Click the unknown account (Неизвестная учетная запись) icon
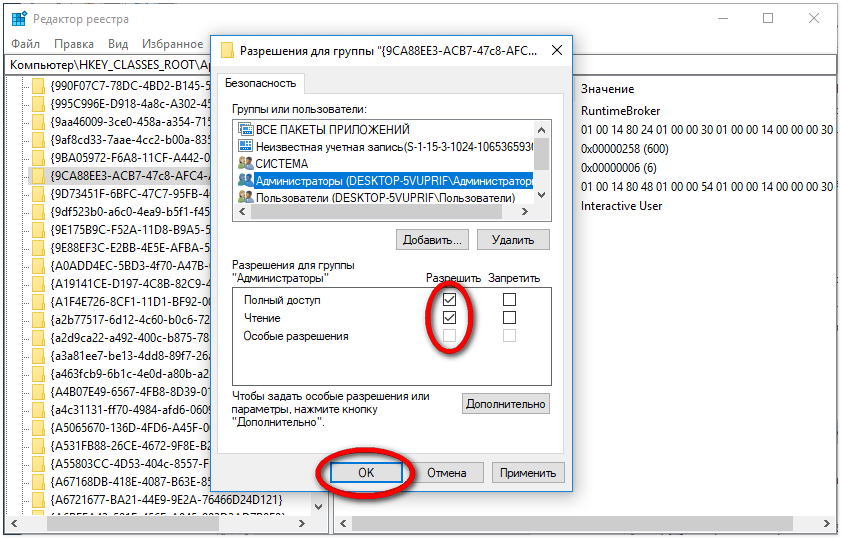 pos(245,147)
